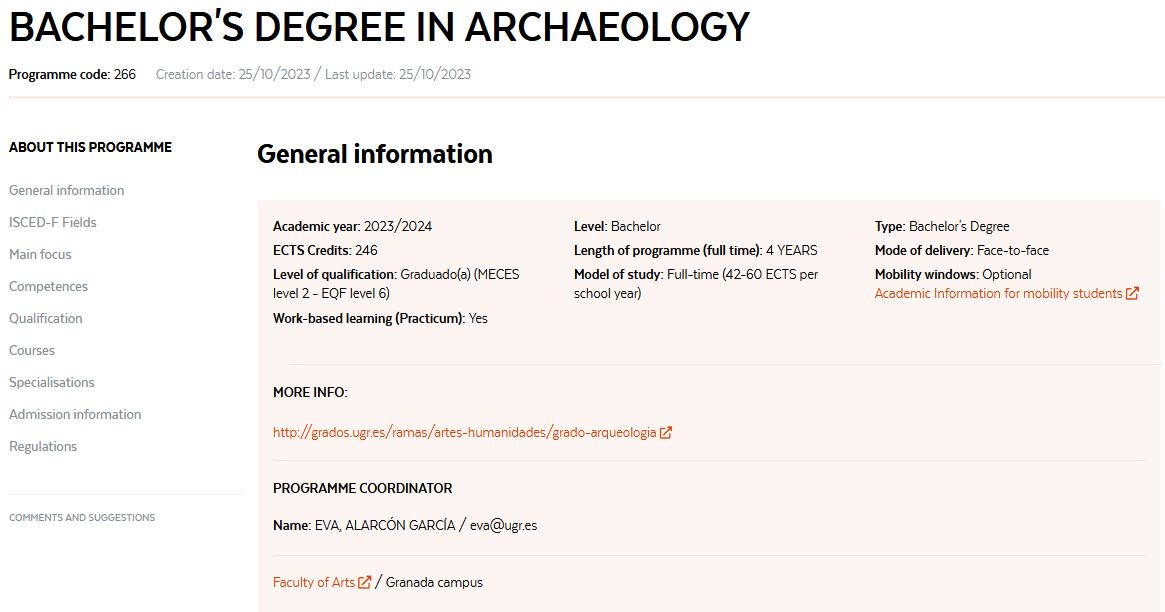This screenshot has height=612, width=1165.
Task: Click the Bachelor's Degree in Archaeology title
Action: coord(379,28)
